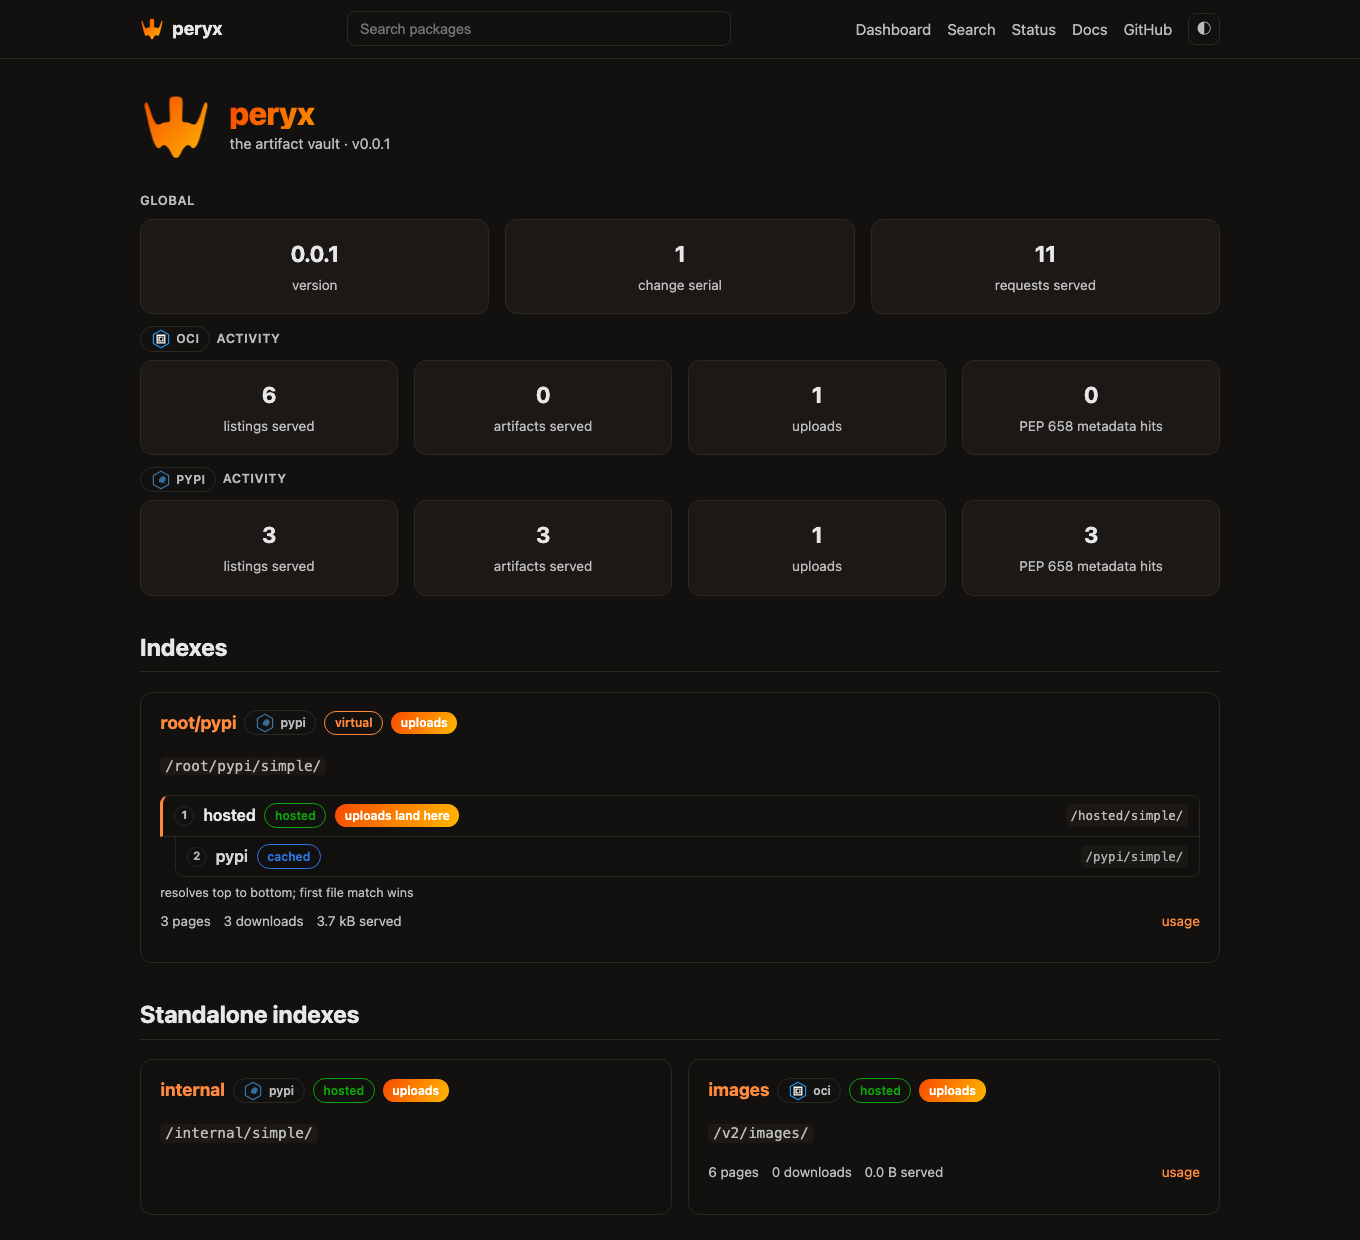Open the Docs nav item
The height and width of the screenshot is (1240, 1360).
(x=1089, y=30)
